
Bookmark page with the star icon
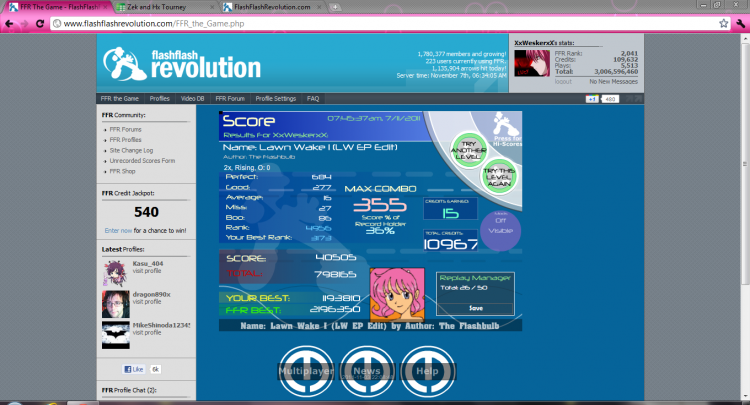coord(724,23)
